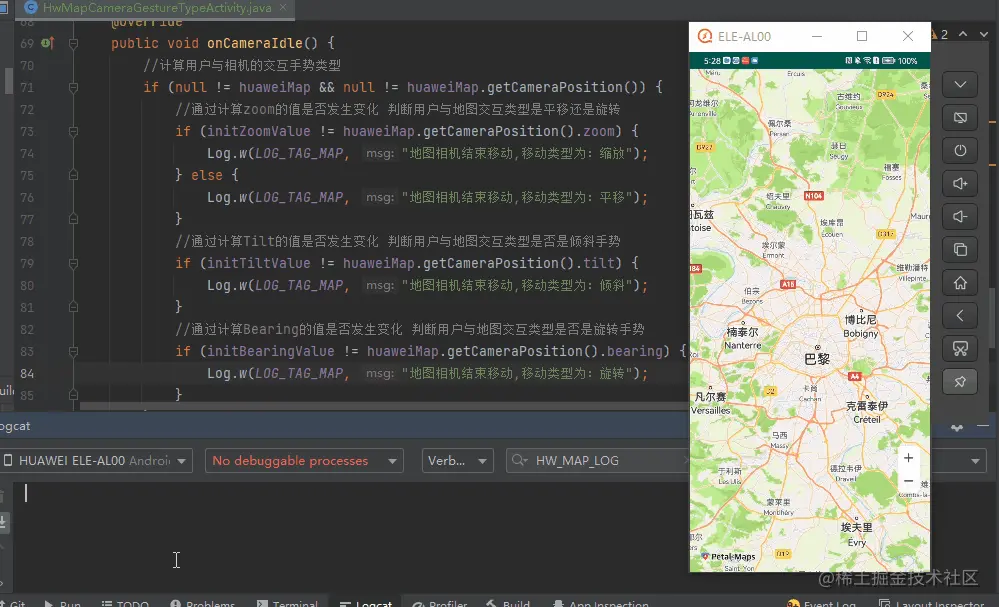Lower device volume with the volume-down icon

tap(960, 217)
